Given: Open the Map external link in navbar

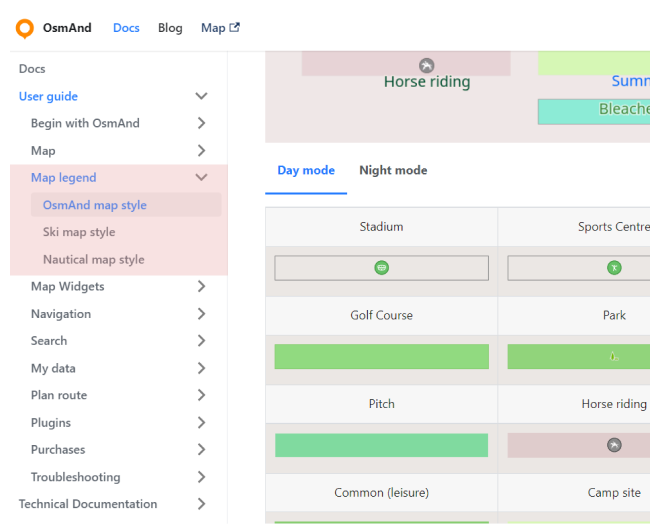Looking at the screenshot, I should (220, 28).
